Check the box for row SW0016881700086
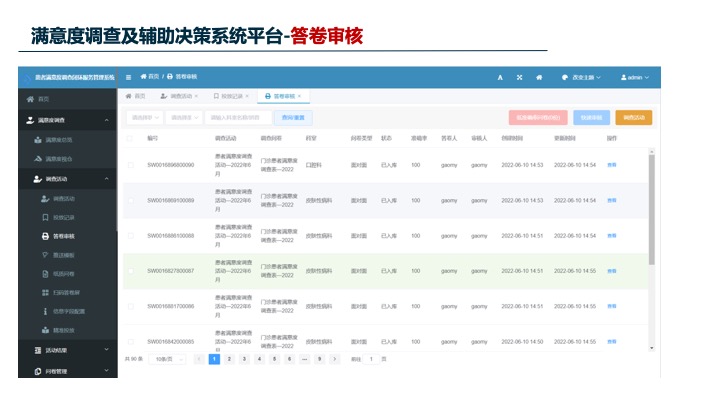720x405 pixels. click(x=131, y=307)
